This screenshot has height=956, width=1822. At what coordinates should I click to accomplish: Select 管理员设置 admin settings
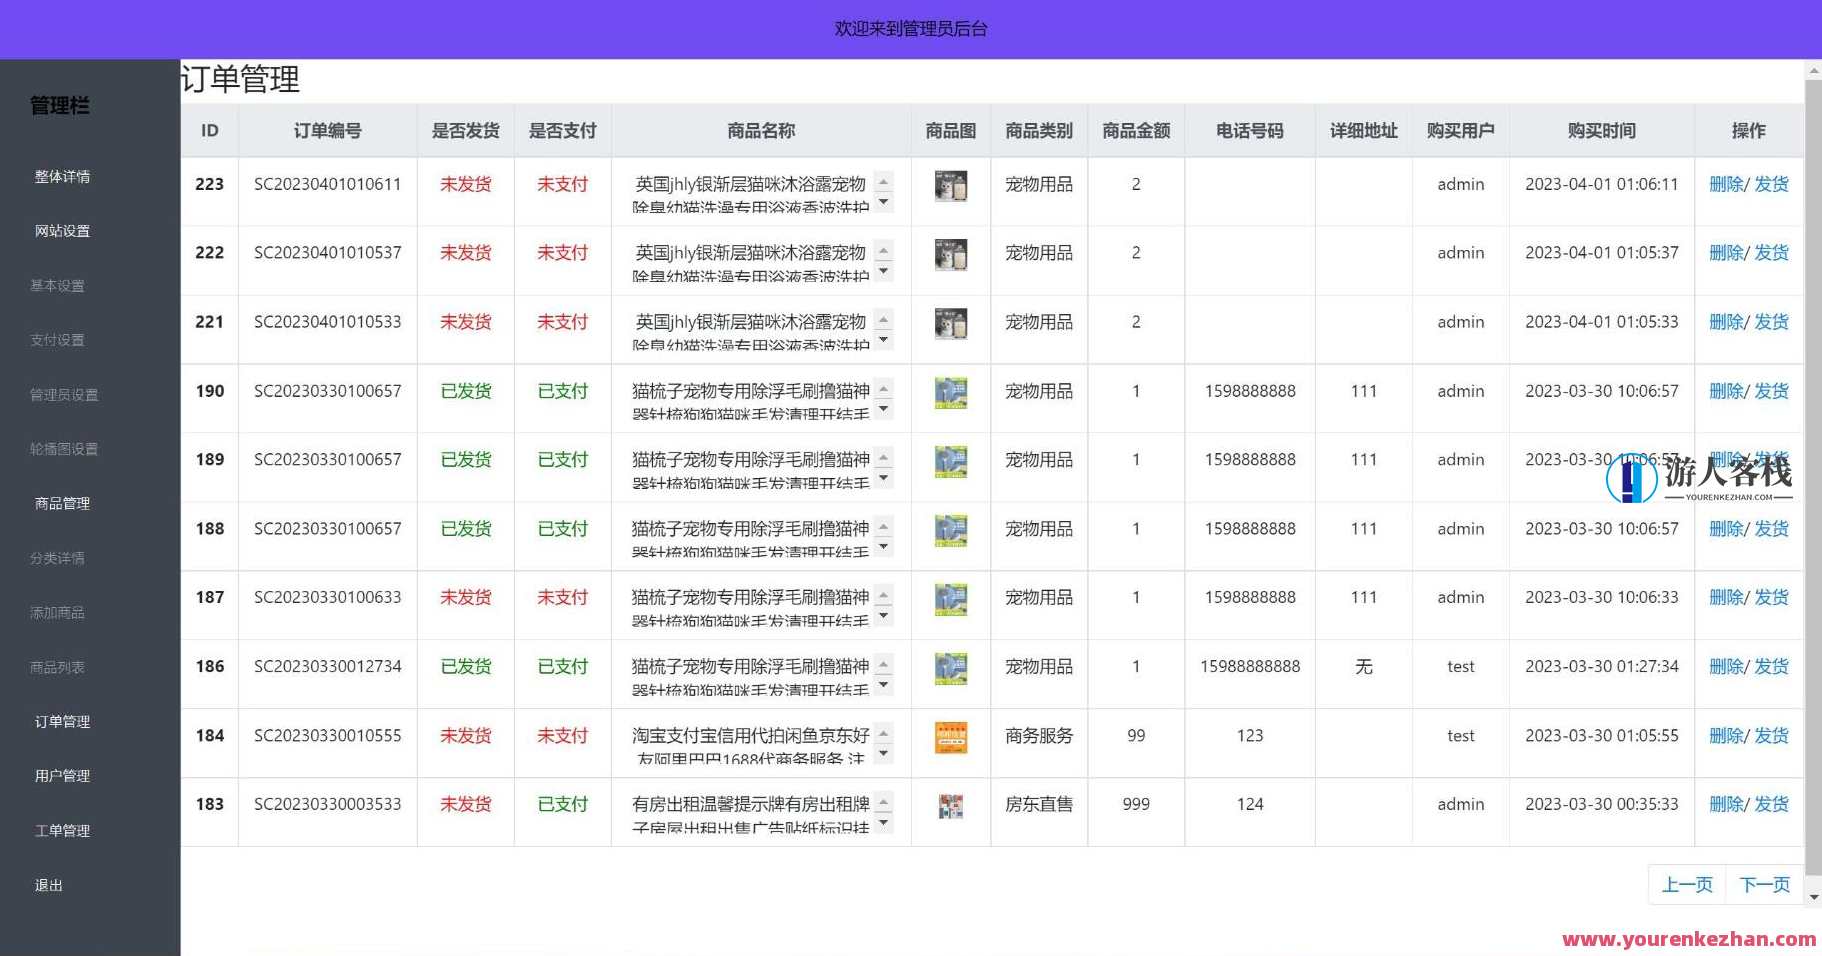pos(63,394)
